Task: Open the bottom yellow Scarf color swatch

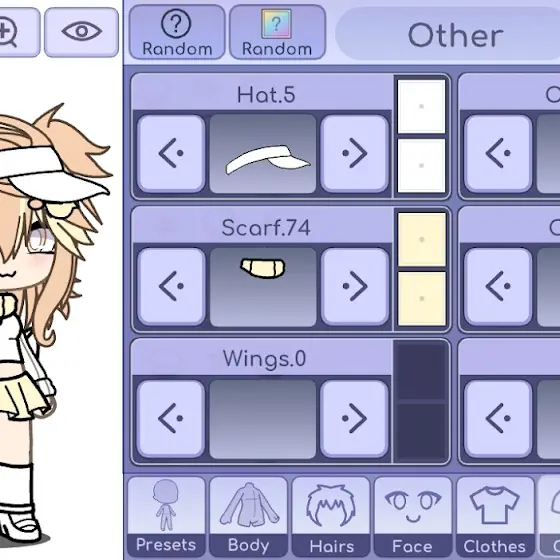Action: [x=421, y=299]
